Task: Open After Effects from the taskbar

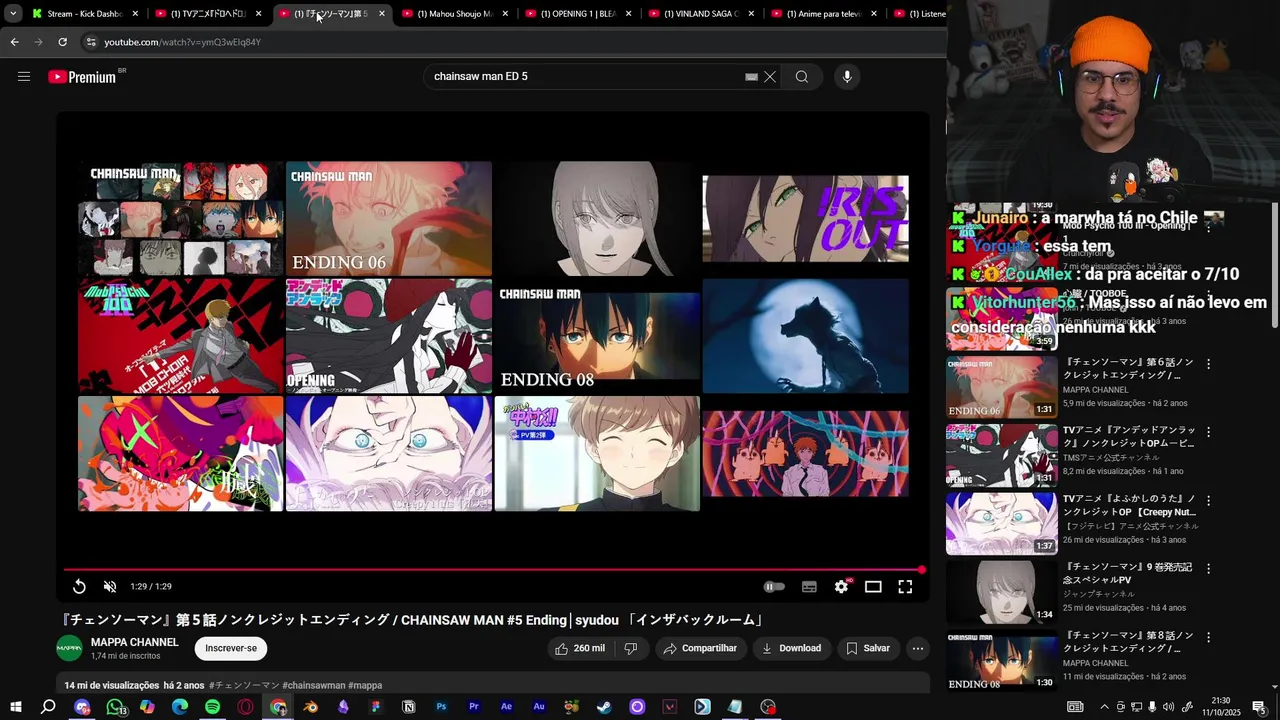Action: [x=506, y=707]
